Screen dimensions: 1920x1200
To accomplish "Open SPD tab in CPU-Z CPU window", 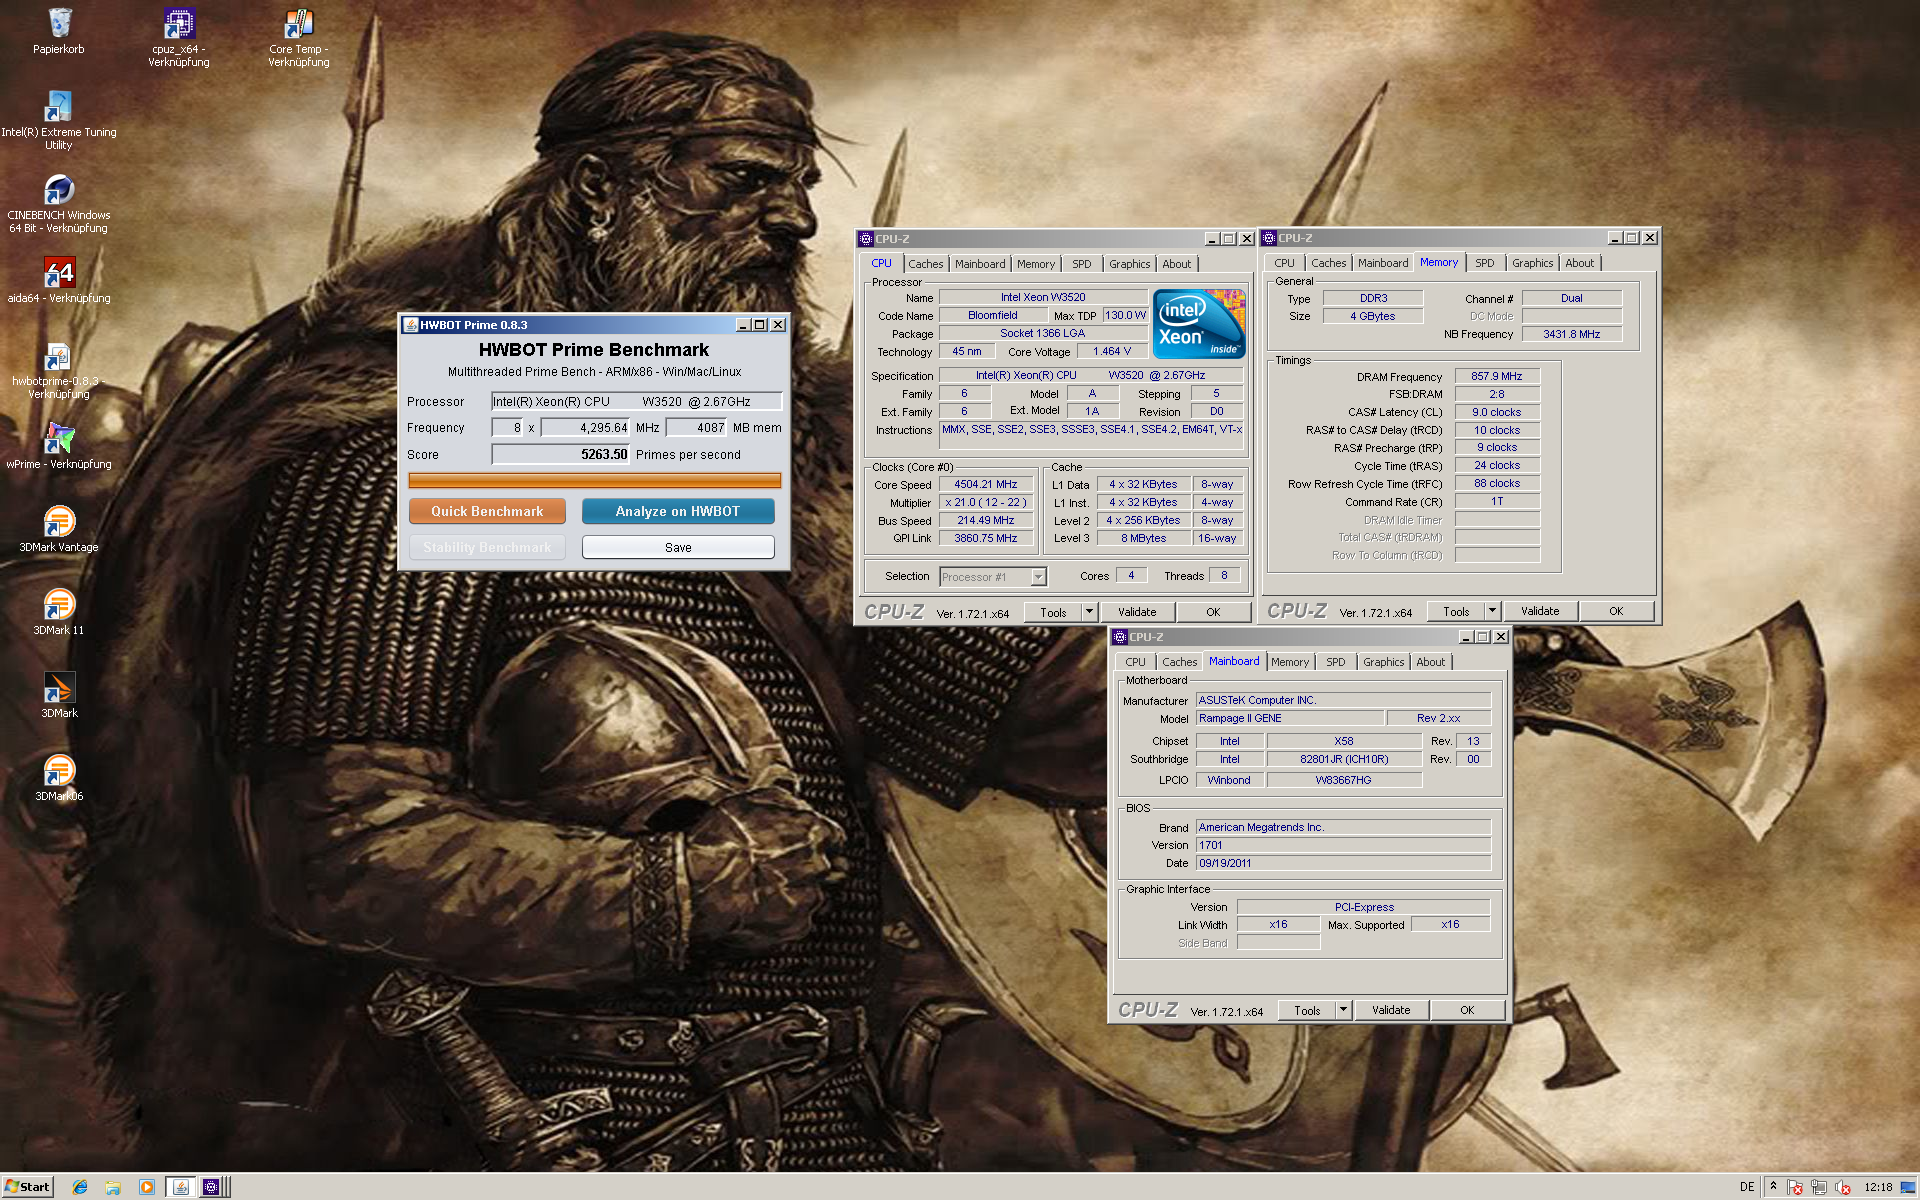I will (x=1081, y=264).
